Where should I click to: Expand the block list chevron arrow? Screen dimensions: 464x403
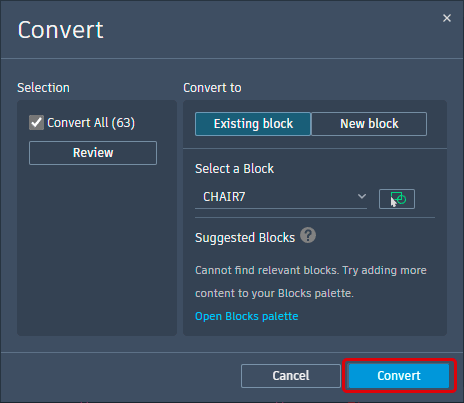(x=362, y=196)
